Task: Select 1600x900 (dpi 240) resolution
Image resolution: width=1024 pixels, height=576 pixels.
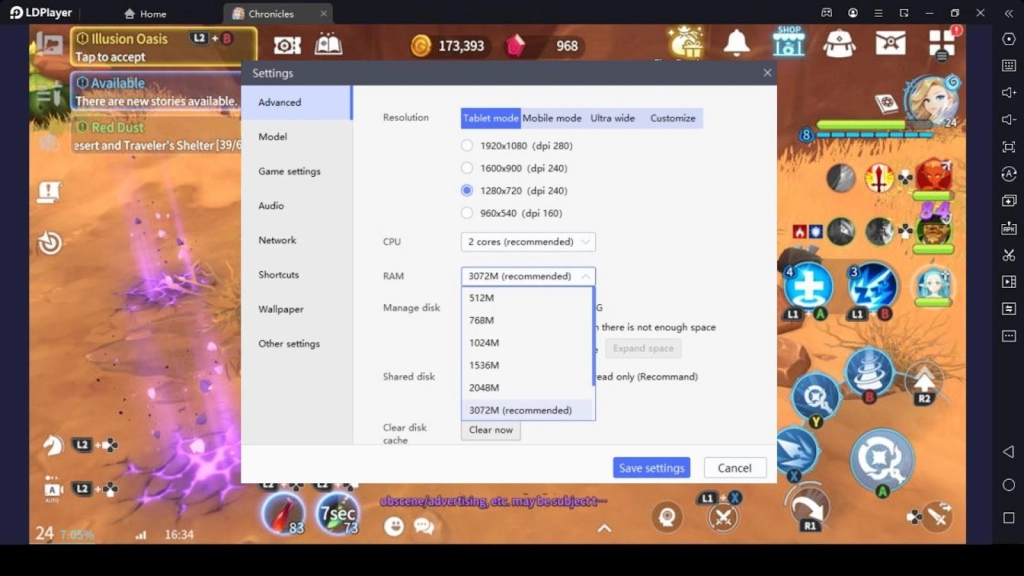Action: (466, 168)
